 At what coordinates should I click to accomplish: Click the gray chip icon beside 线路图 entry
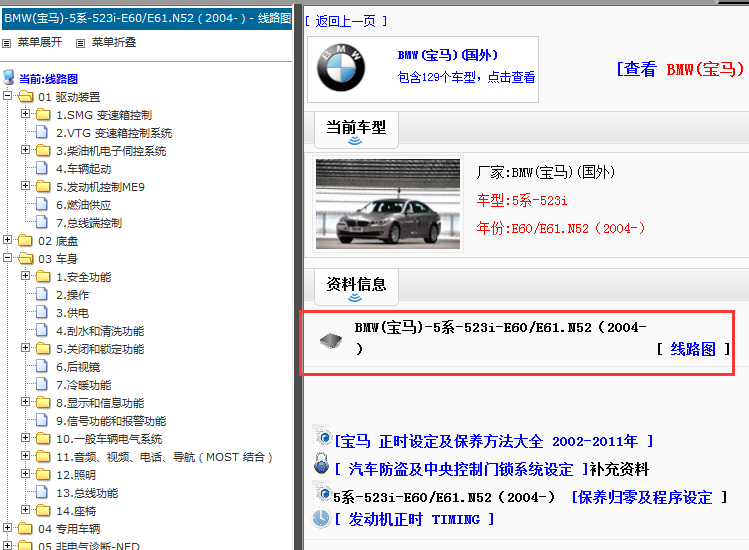(x=331, y=341)
